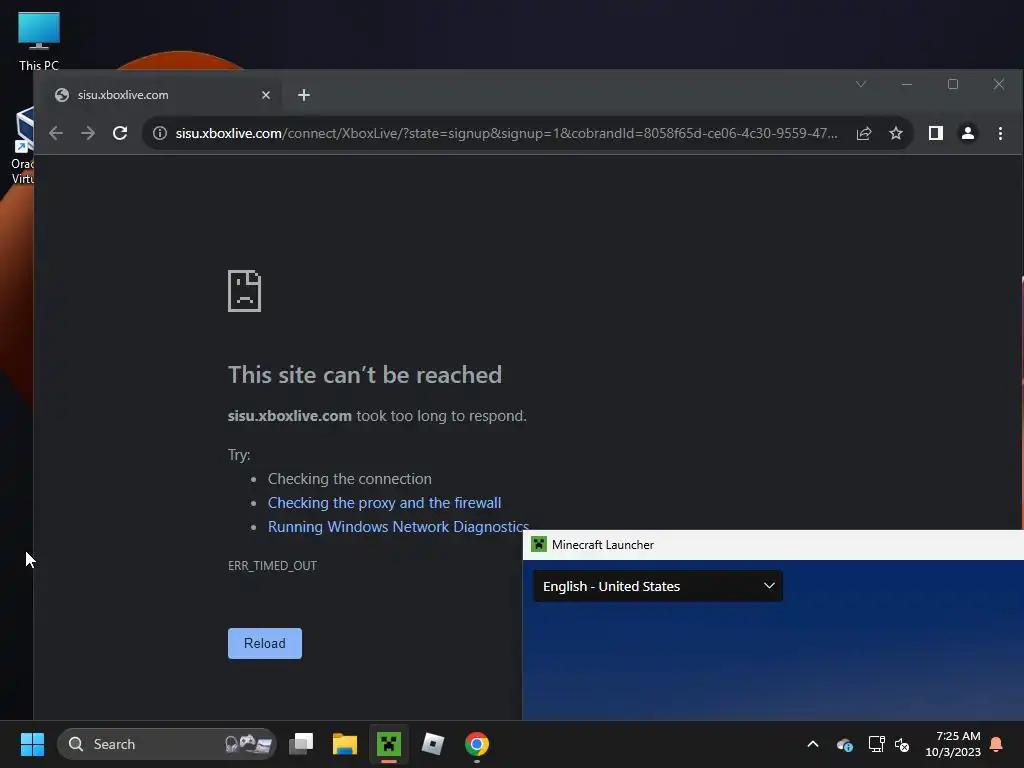Open a new tab with plus button
The width and height of the screenshot is (1024, 768).
tap(304, 95)
